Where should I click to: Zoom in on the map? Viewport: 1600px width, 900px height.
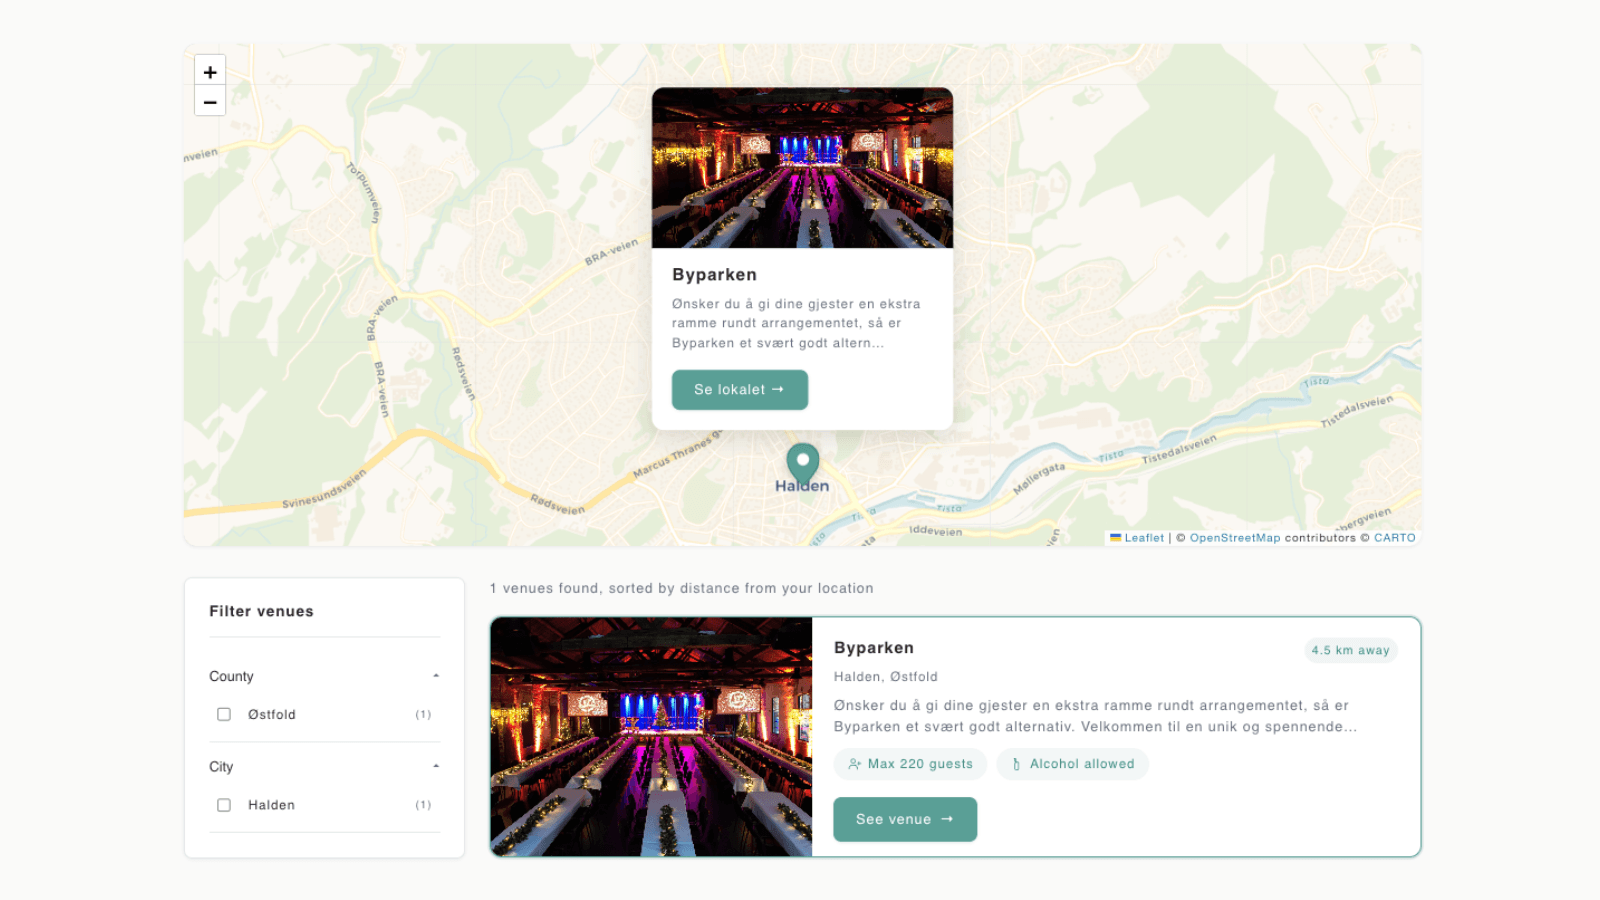210,72
